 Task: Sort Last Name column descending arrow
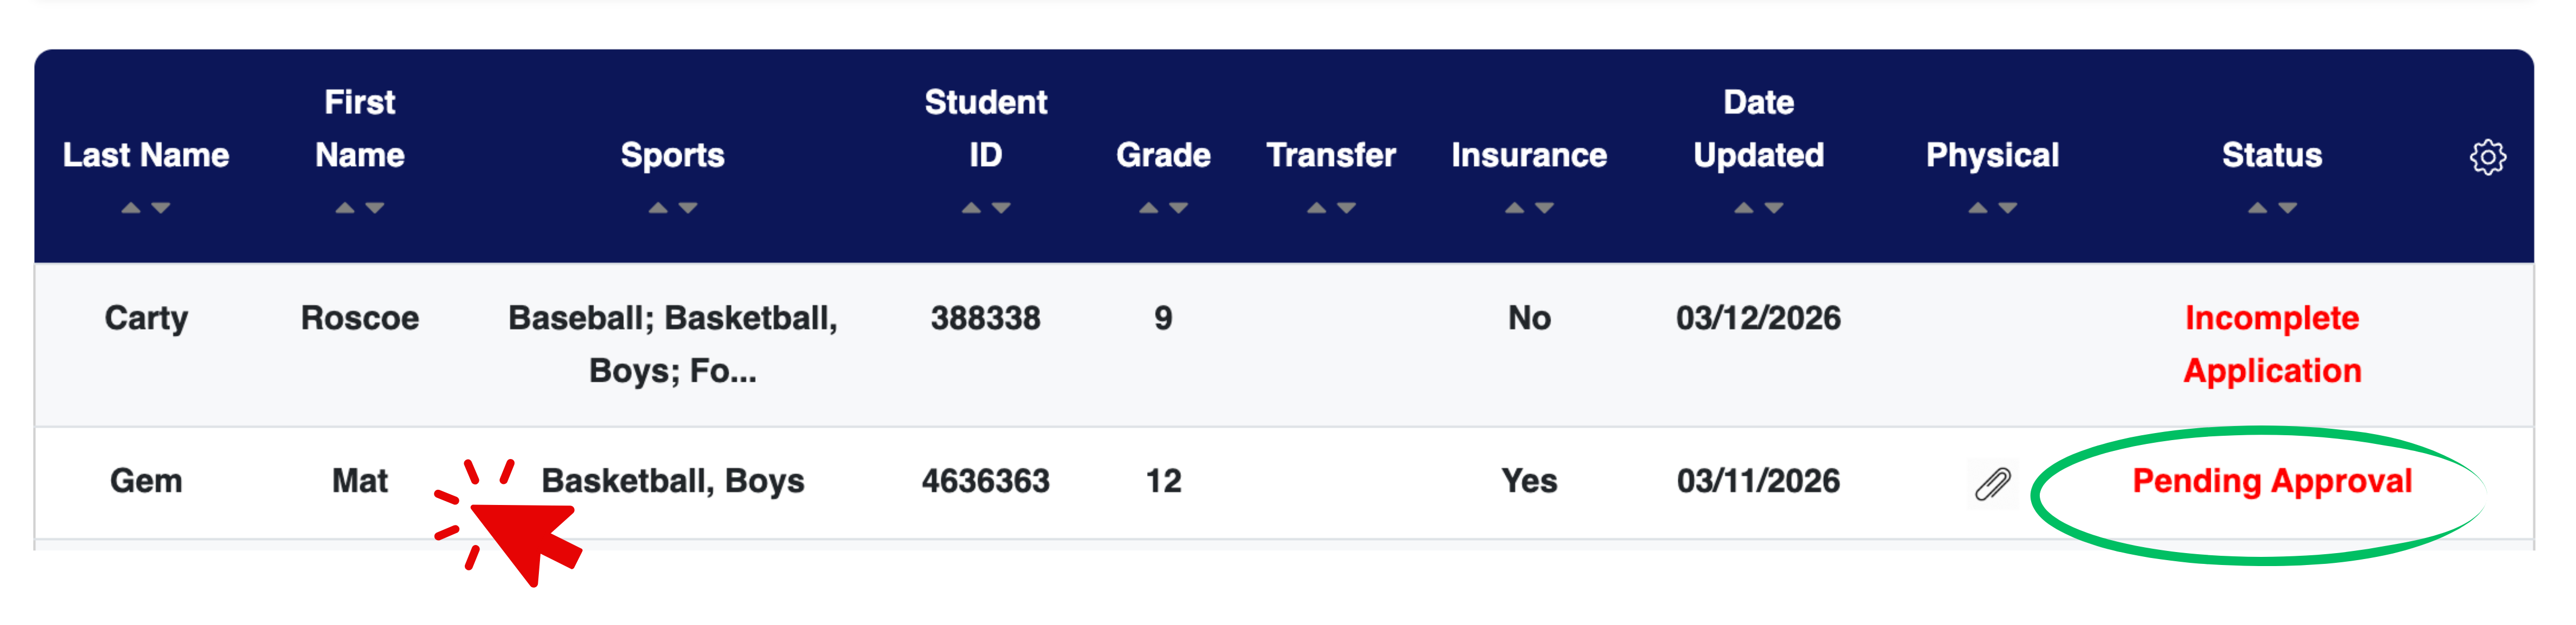(161, 208)
